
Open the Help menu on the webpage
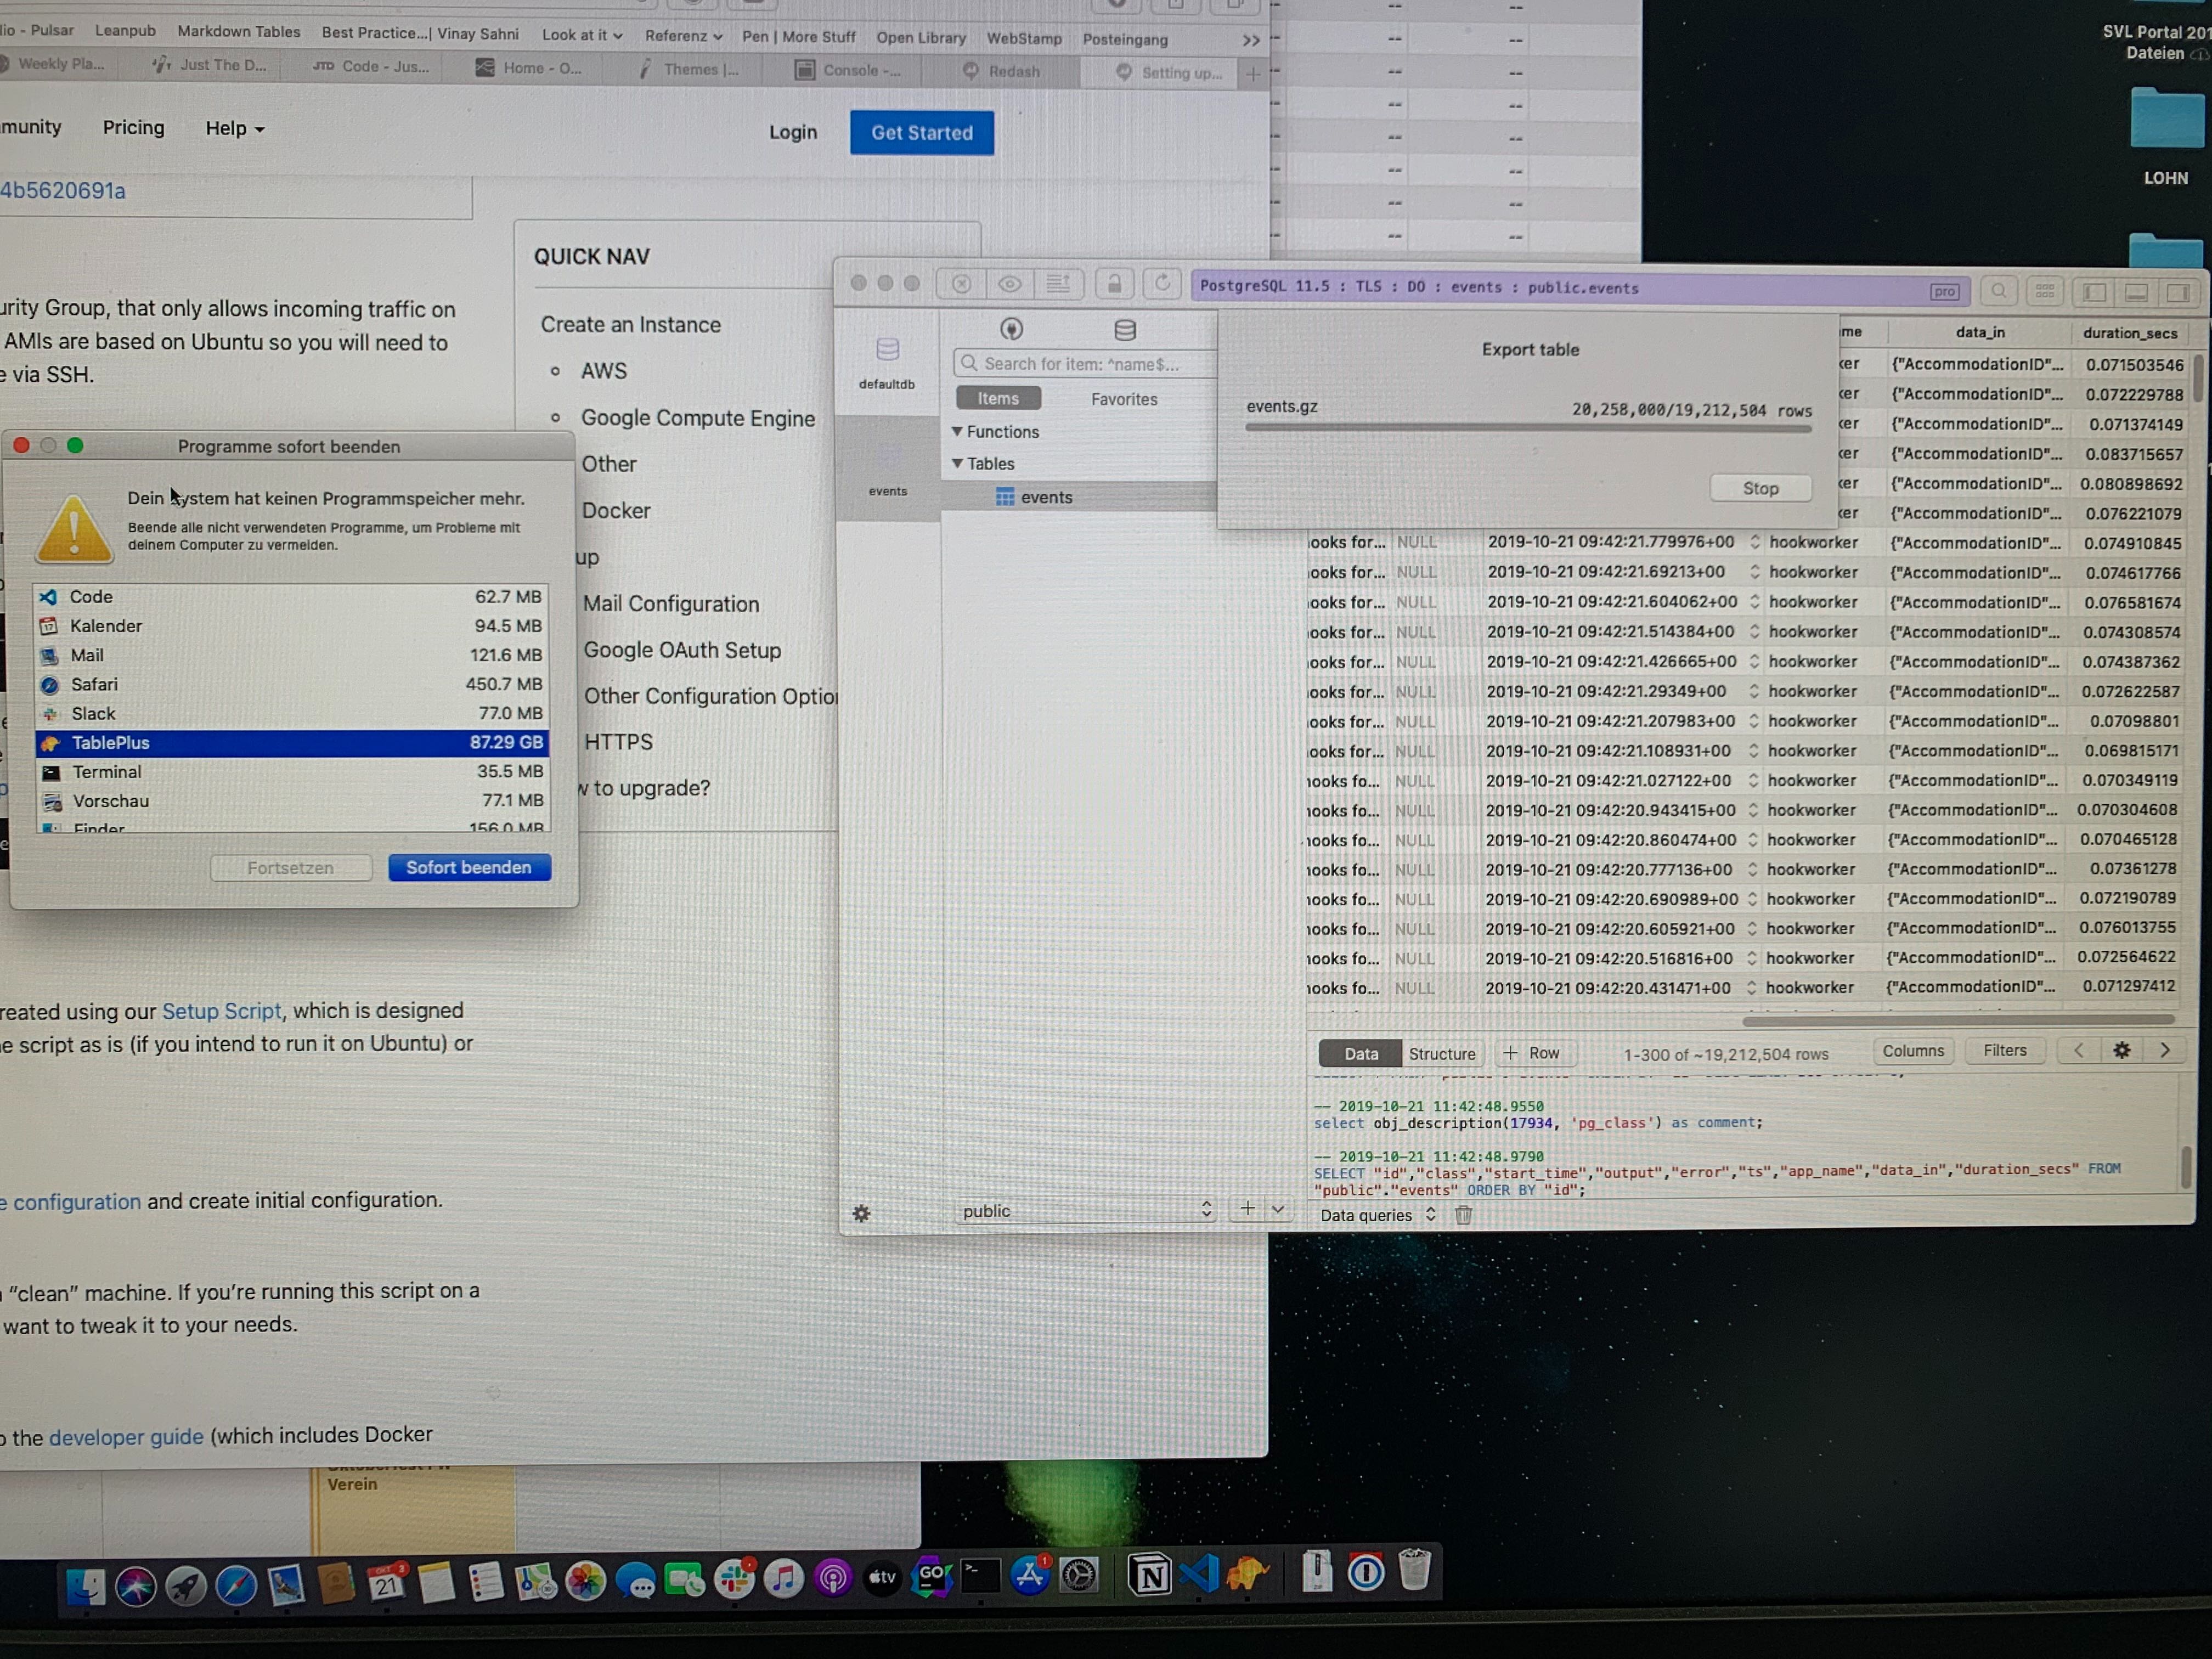[x=233, y=128]
